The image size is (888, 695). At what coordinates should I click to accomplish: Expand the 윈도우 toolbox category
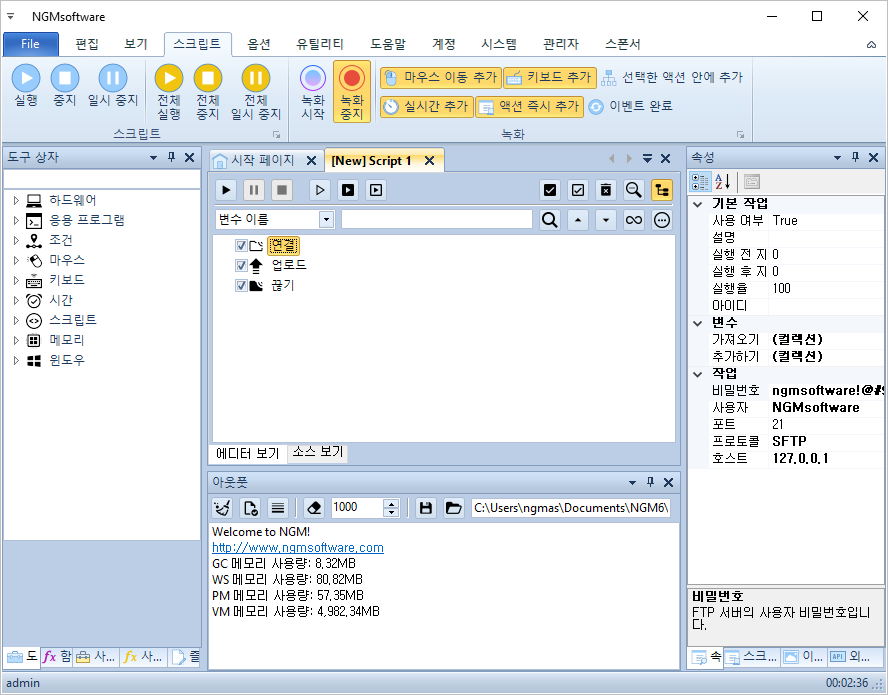click(x=16, y=360)
